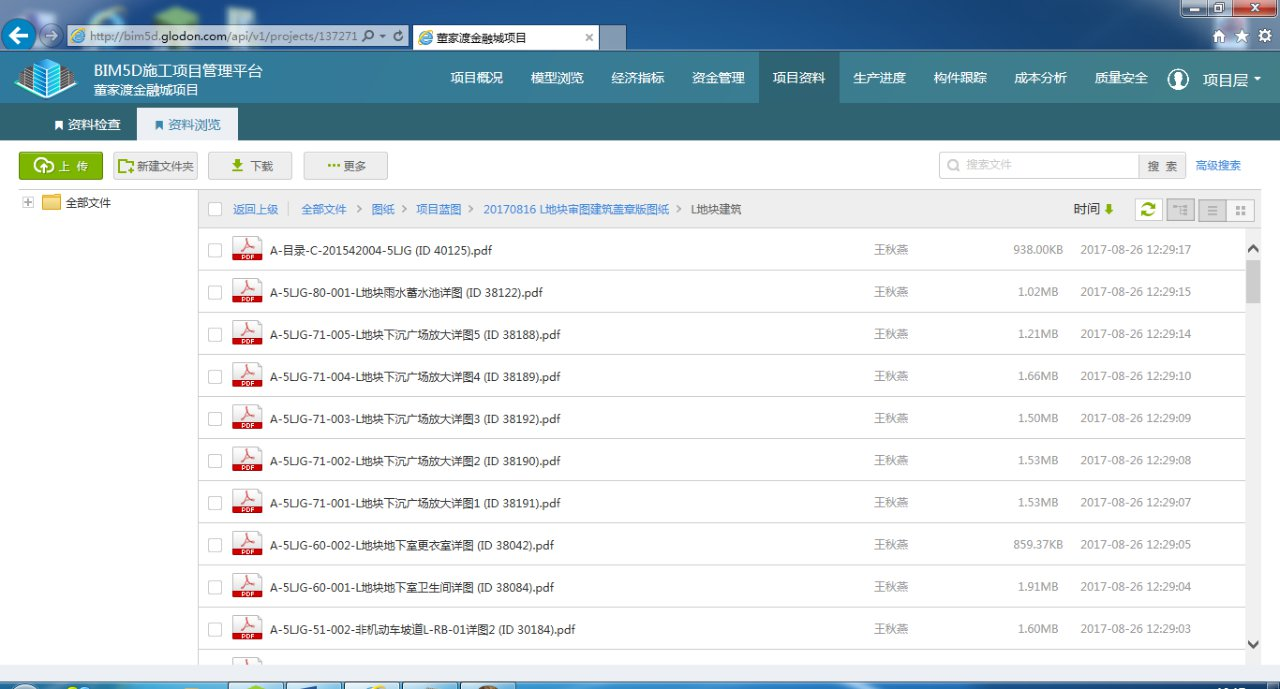Image resolution: width=1280 pixels, height=689 pixels.
Task: Click PDF icon of 下沉广场放大详图1 file
Action: coord(246,501)
